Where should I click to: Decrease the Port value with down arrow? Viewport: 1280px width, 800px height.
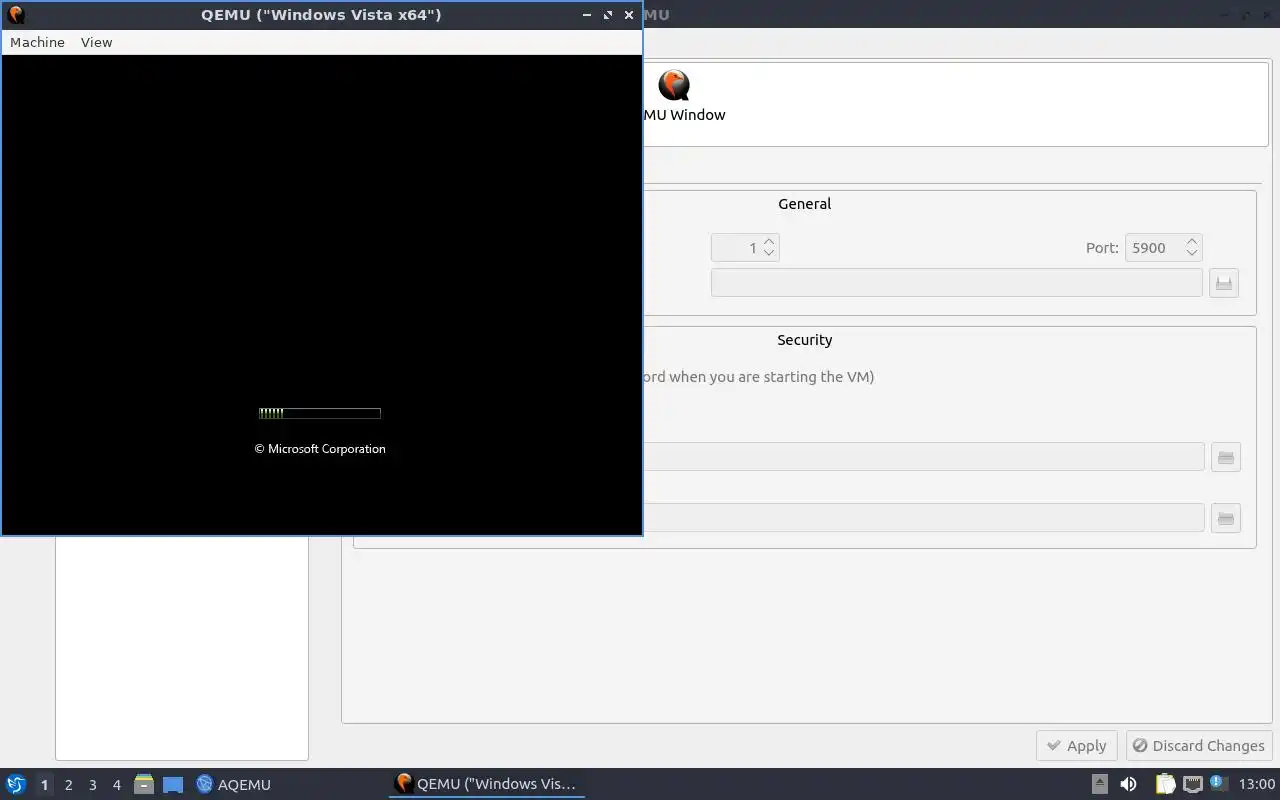pyautogui.click(x=1191, y=253)
